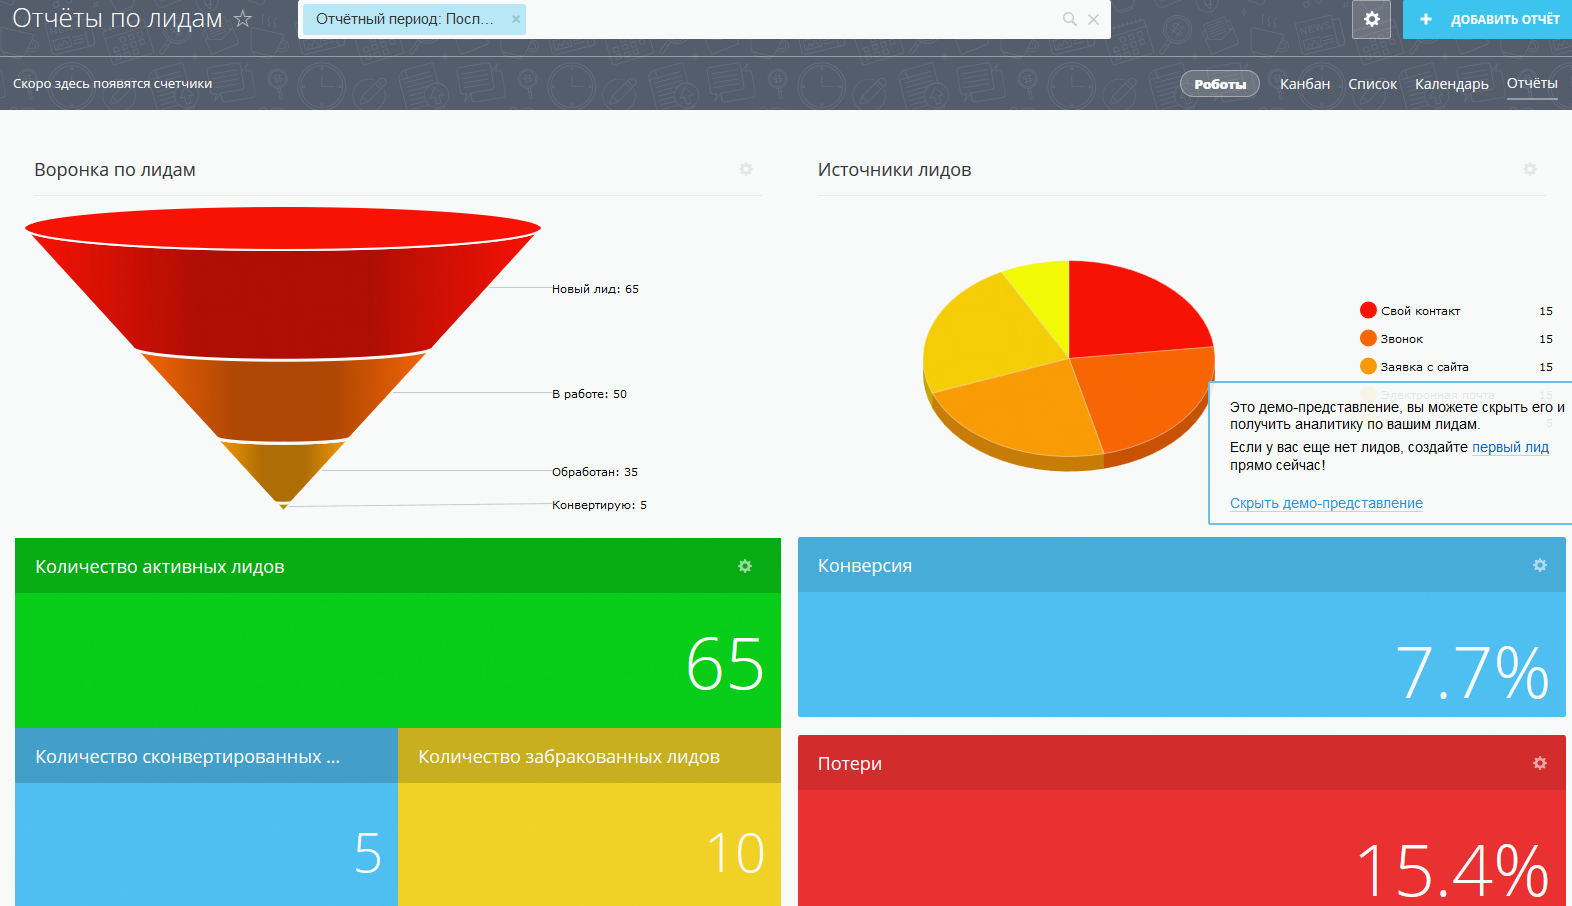Click ДОБАВИТЬ ОТЧЁТ button

(x=1487, y=19)
